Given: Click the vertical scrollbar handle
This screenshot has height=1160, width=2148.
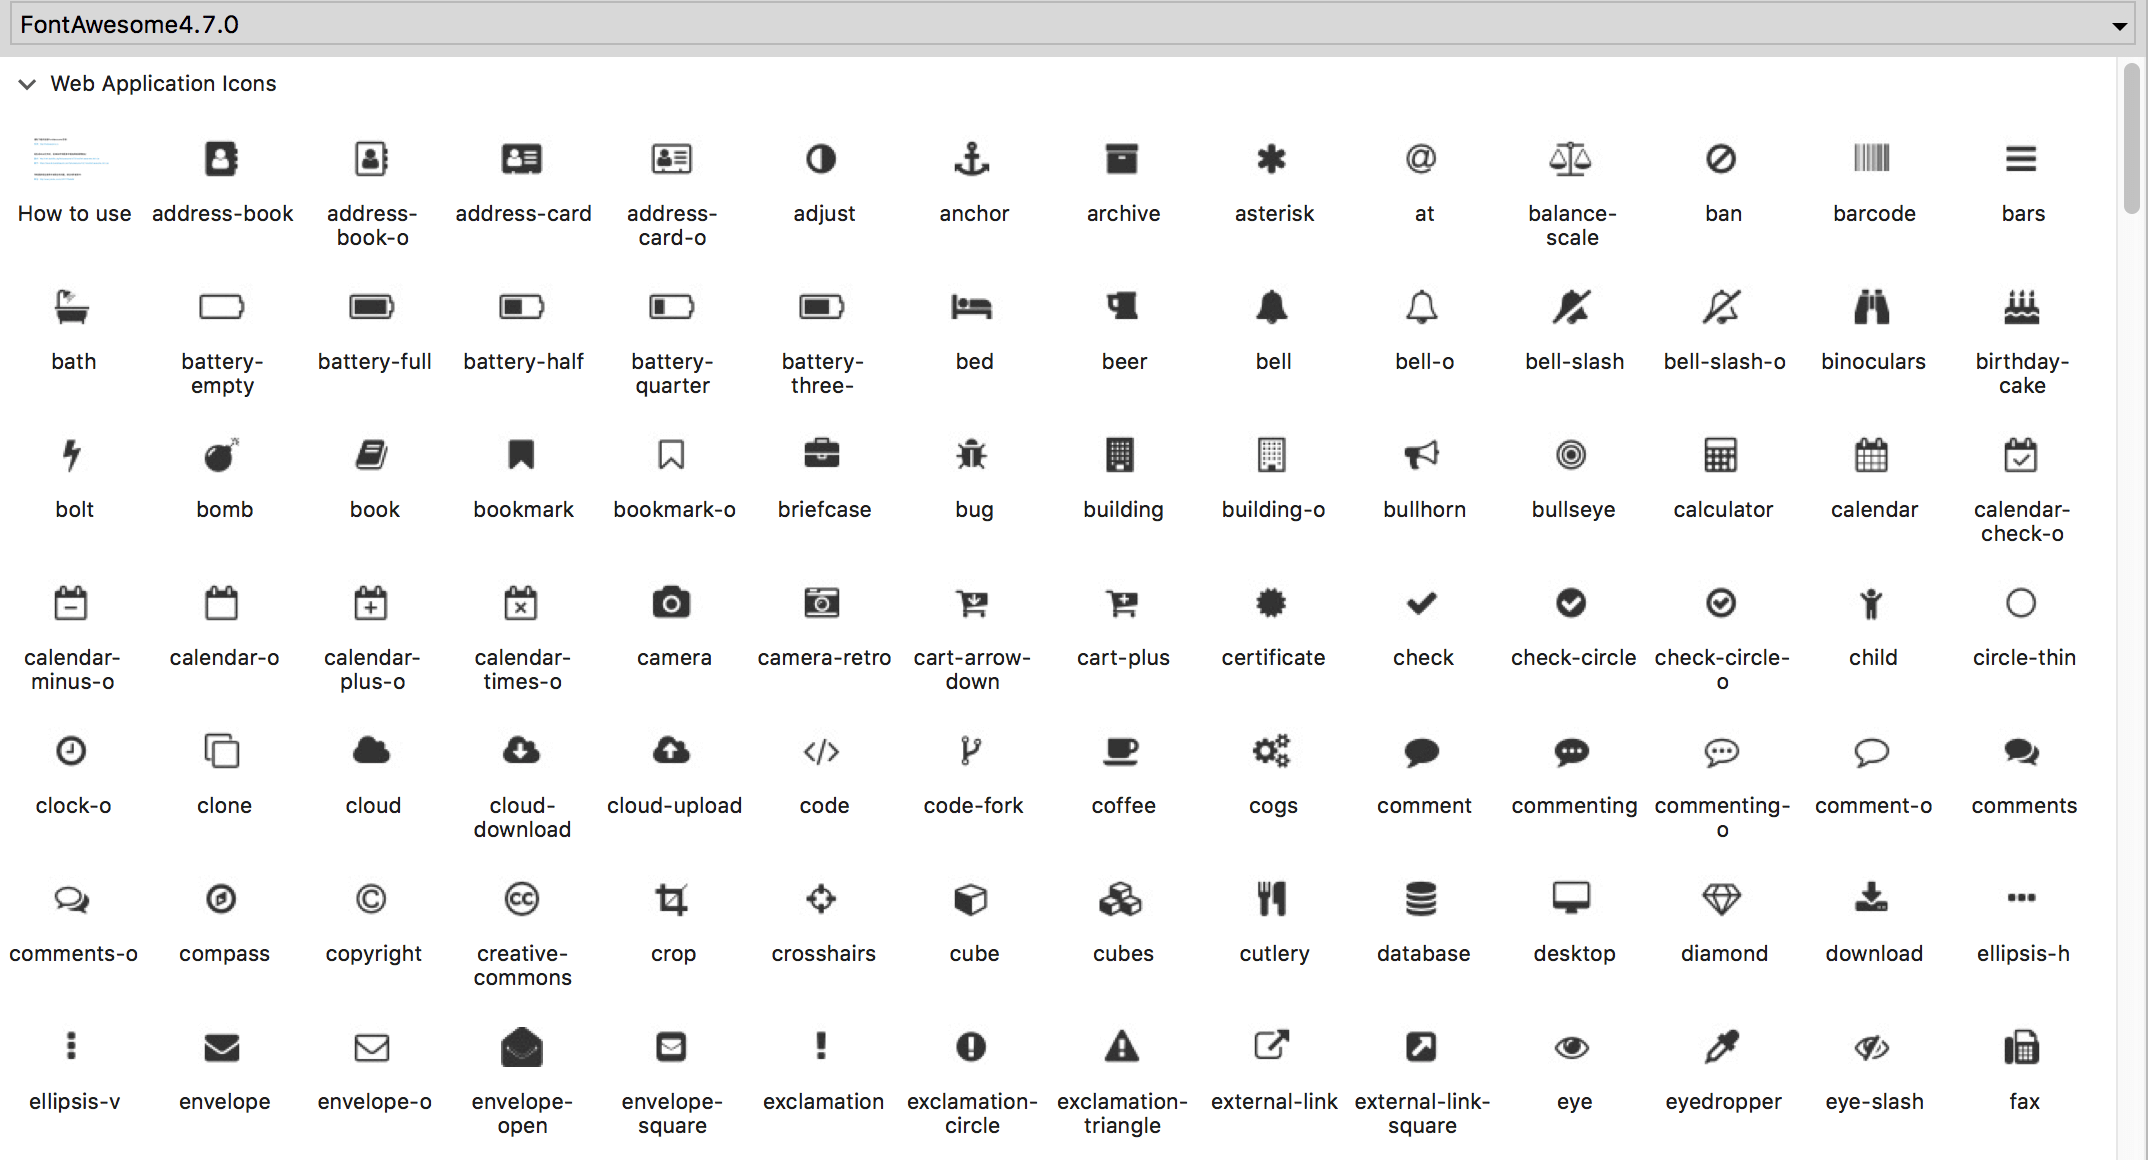Looking at the screenshot, I should coord(2131,138).
